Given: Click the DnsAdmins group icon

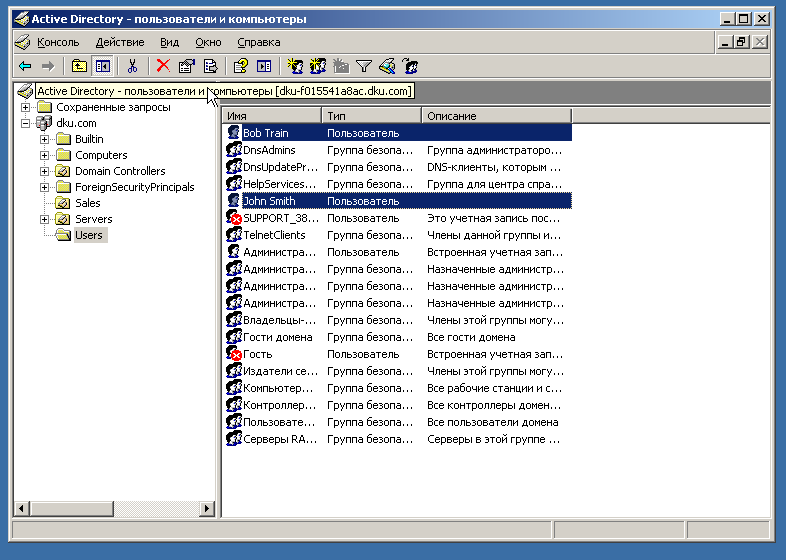Looking at the screenshot, I should (234, 150).
